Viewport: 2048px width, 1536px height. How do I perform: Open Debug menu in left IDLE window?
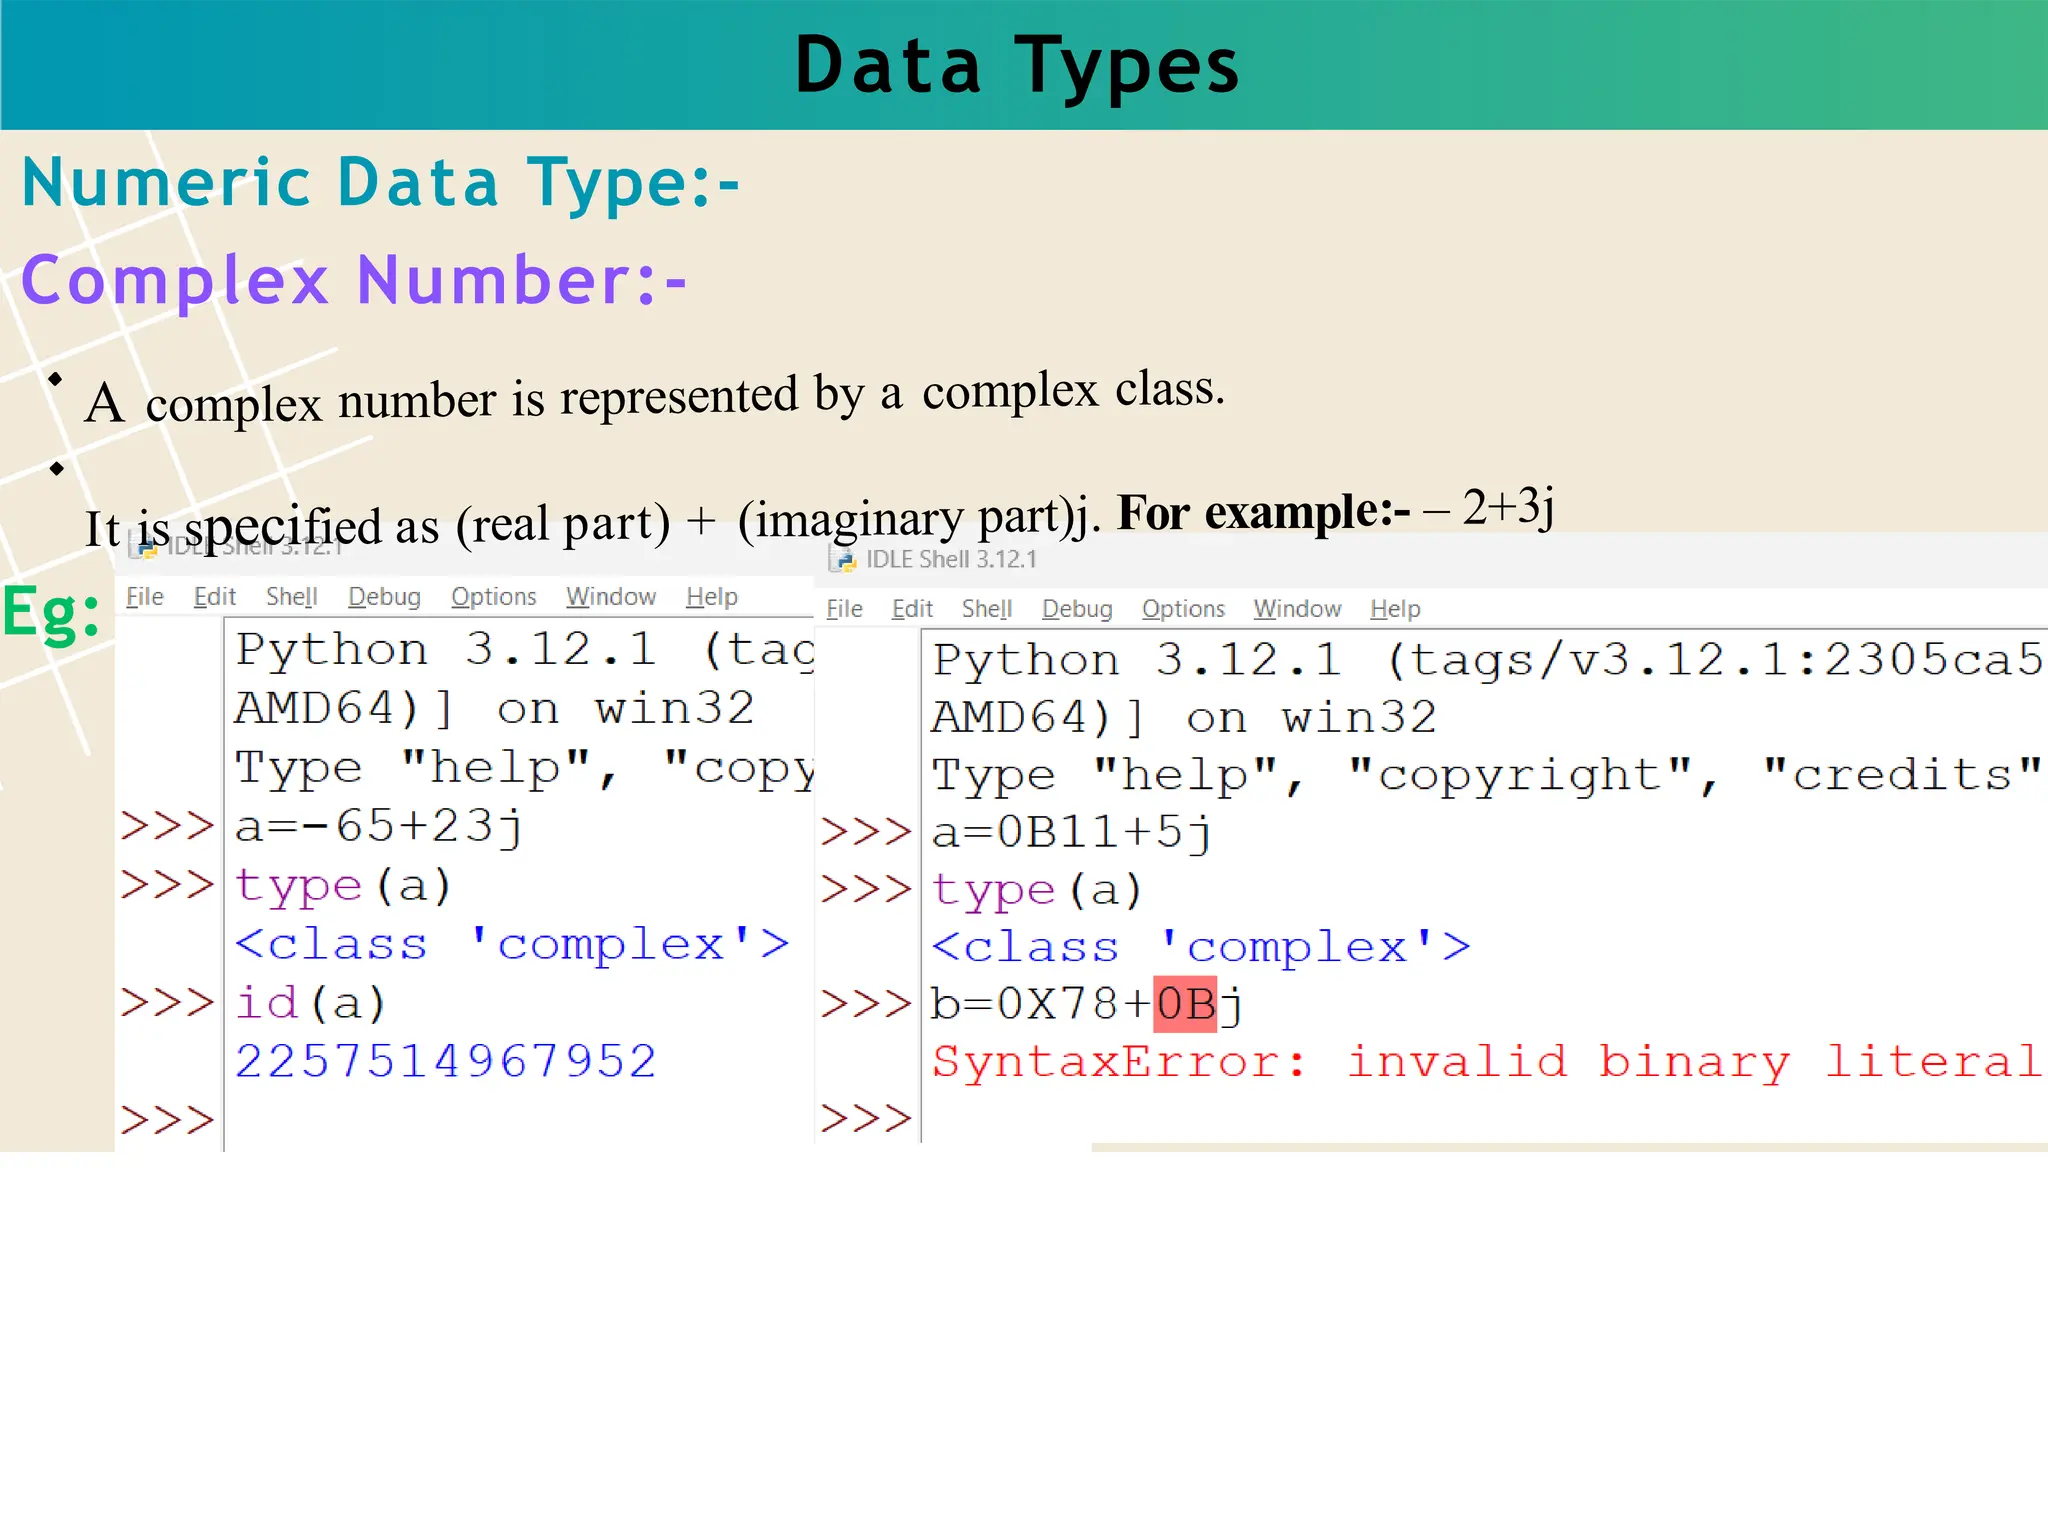pyautogui.click(x=384, y=597)
